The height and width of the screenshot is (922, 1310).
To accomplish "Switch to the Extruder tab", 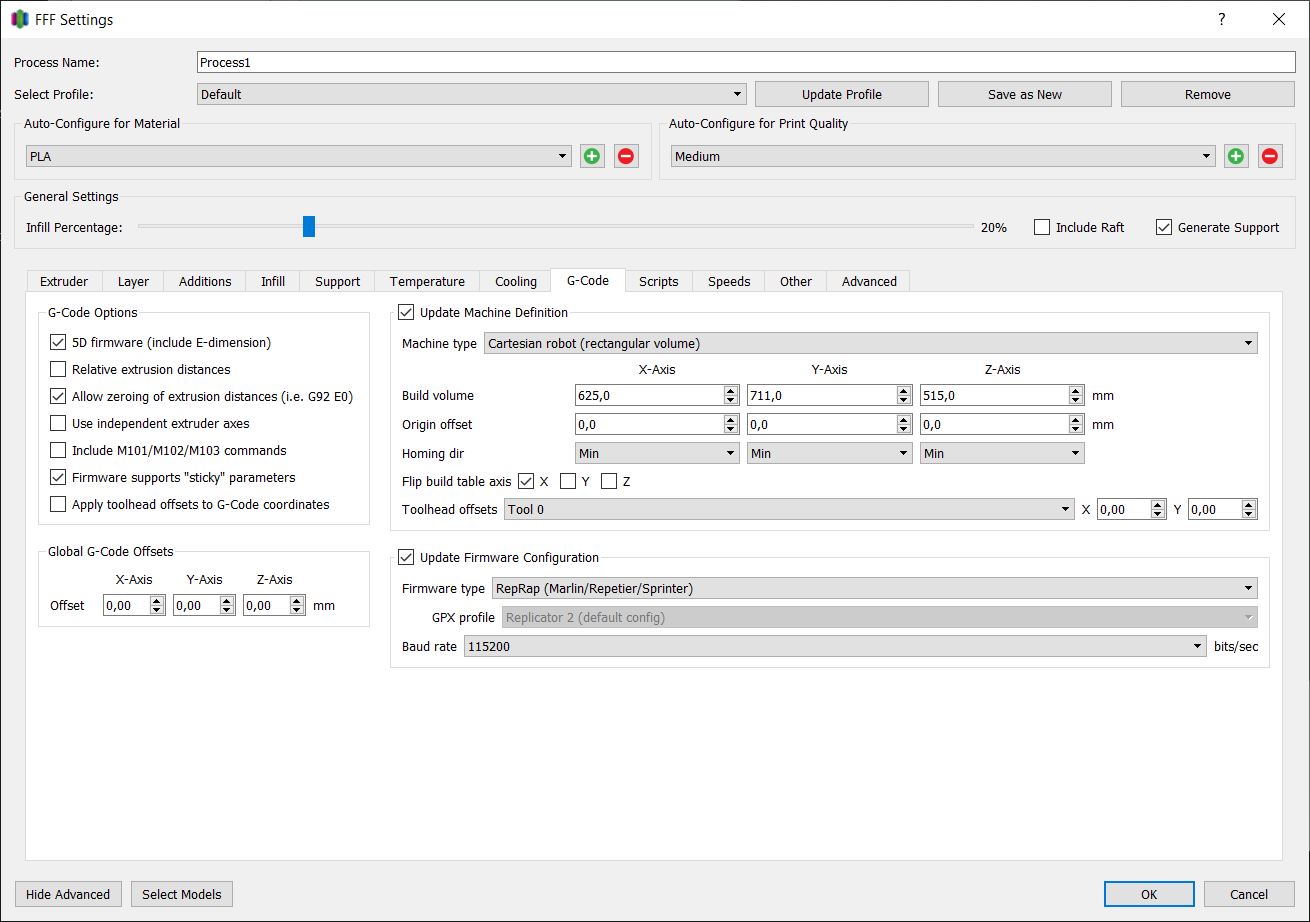I will click(64, 281).
